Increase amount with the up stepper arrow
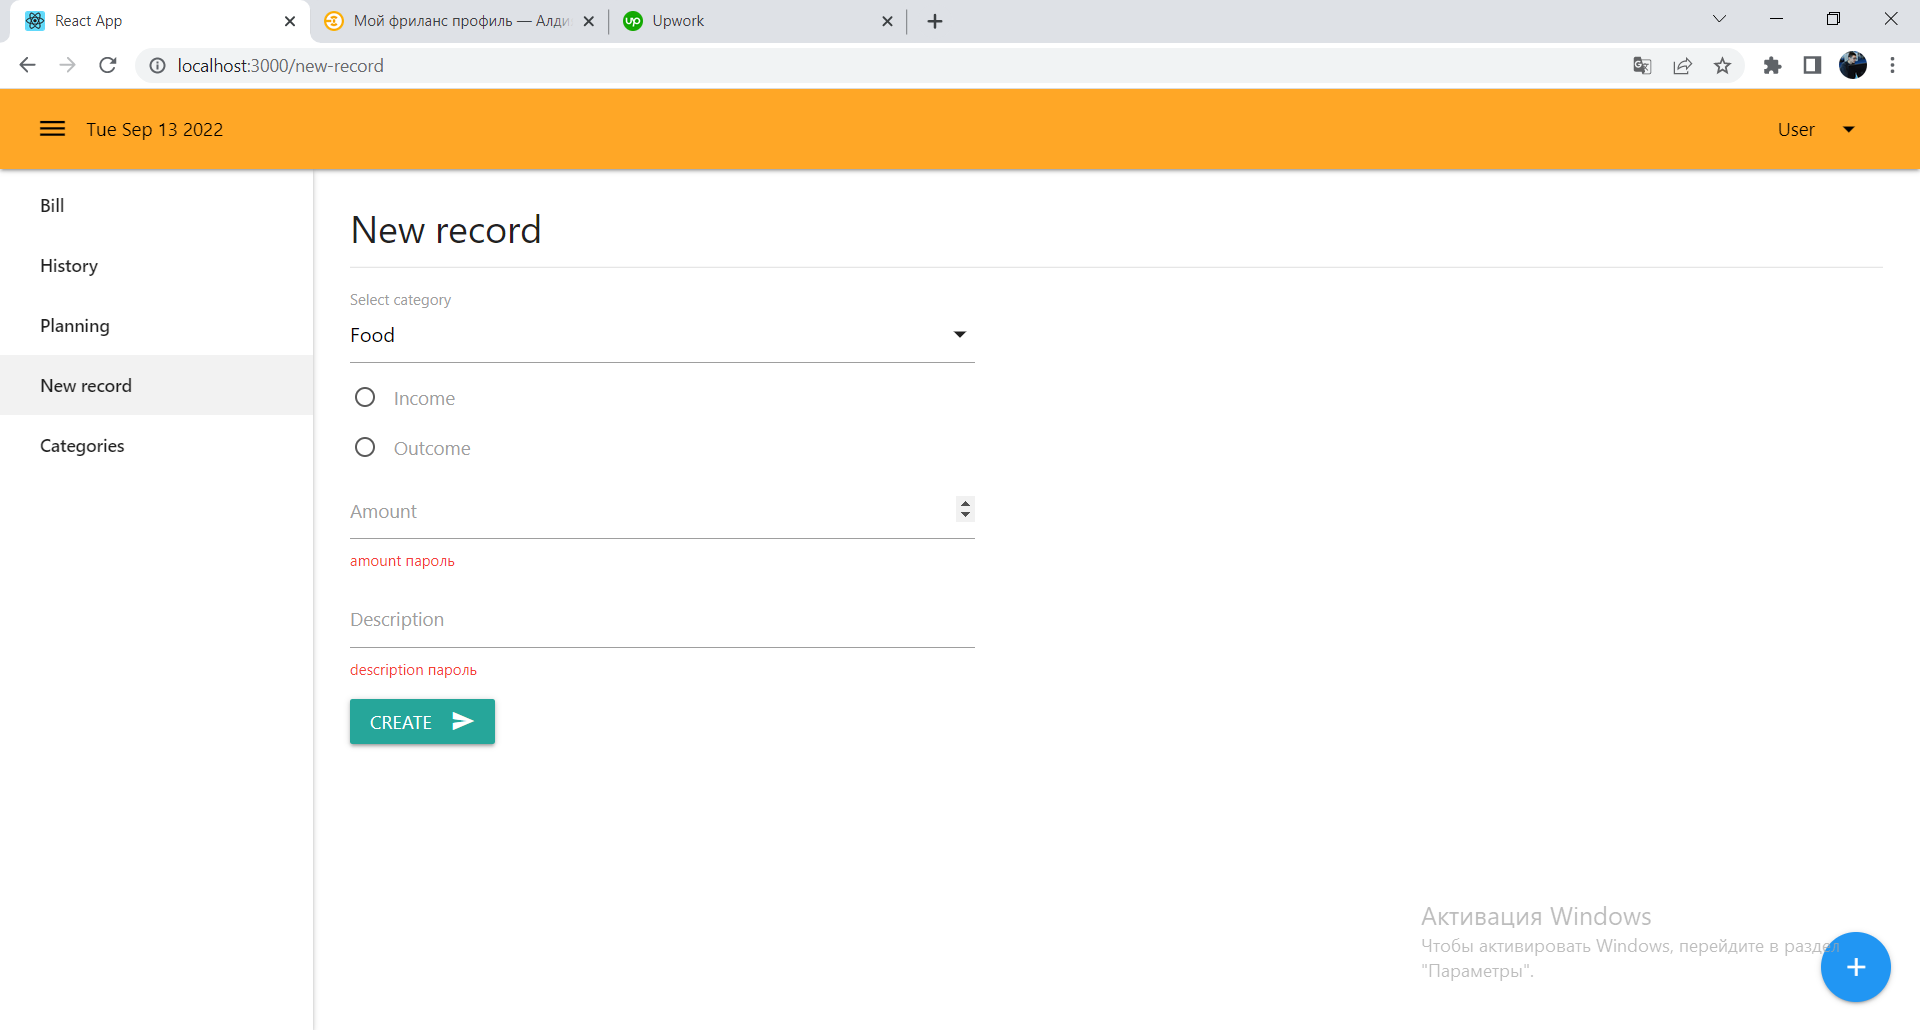1920x1030 pixels. [x=965, y=503]
